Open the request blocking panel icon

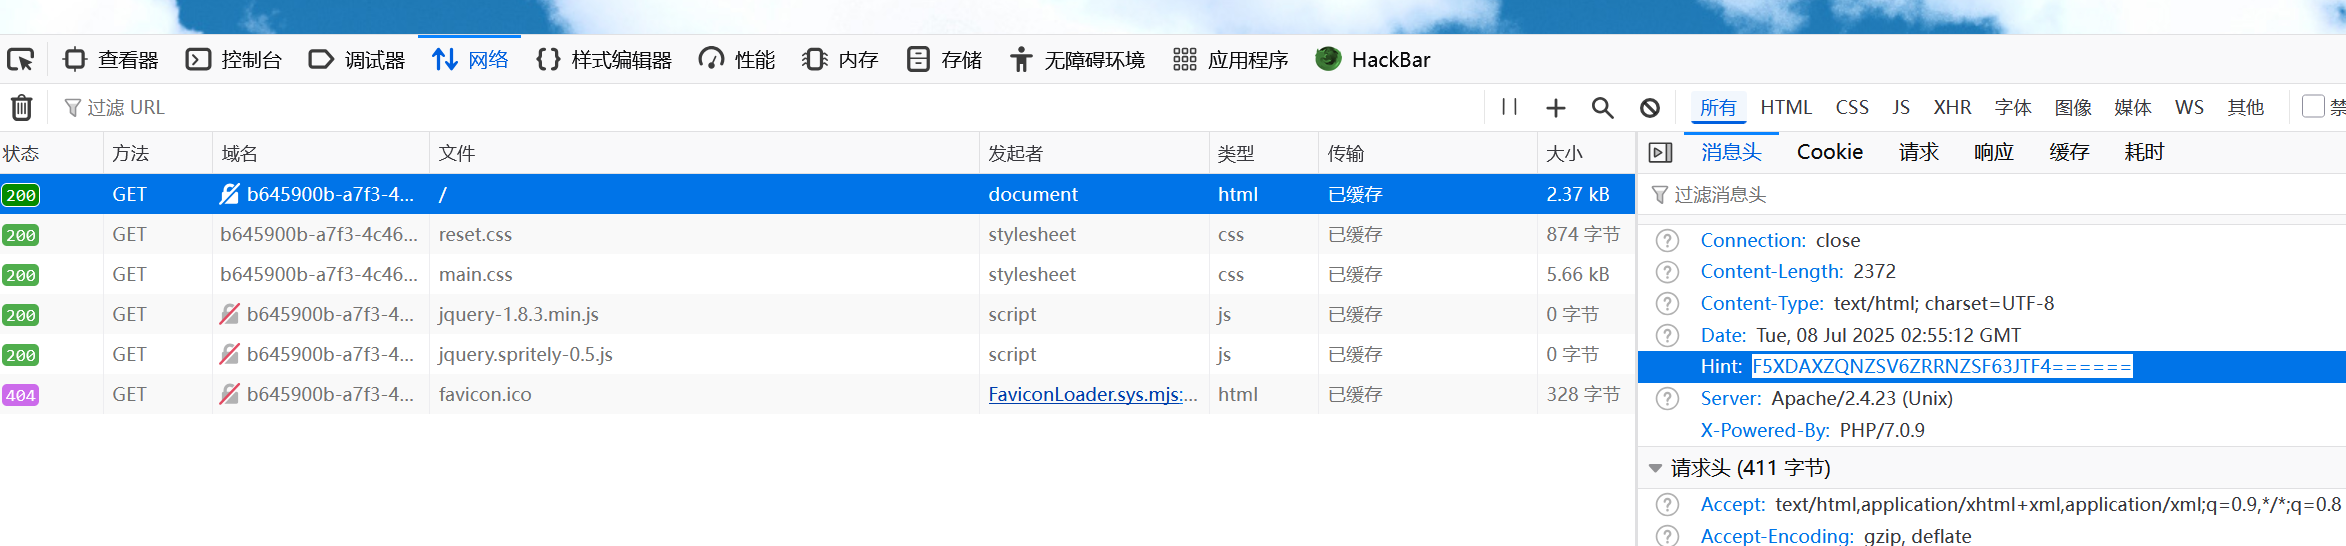(x=1650, y=108)
